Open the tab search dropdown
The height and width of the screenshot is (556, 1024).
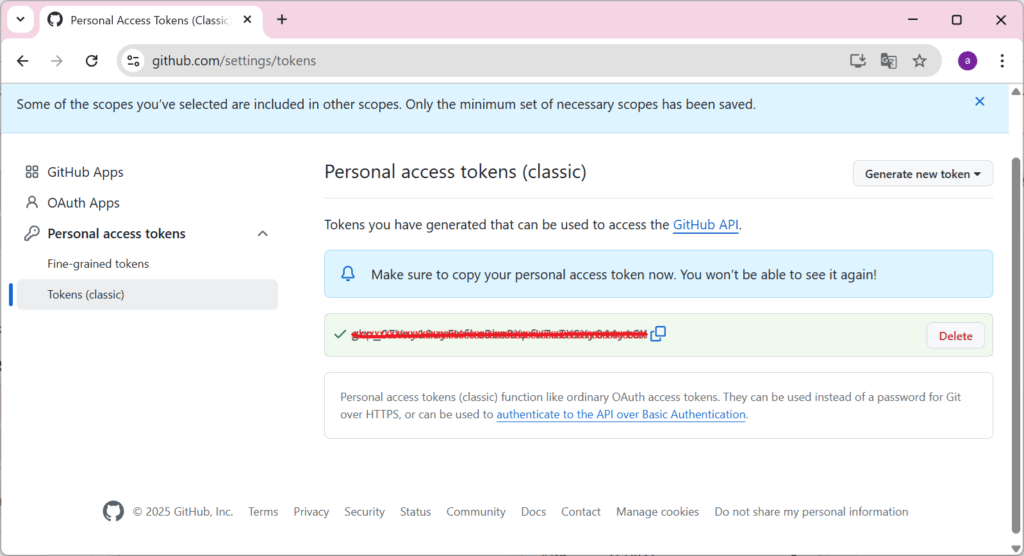point(20,19)
